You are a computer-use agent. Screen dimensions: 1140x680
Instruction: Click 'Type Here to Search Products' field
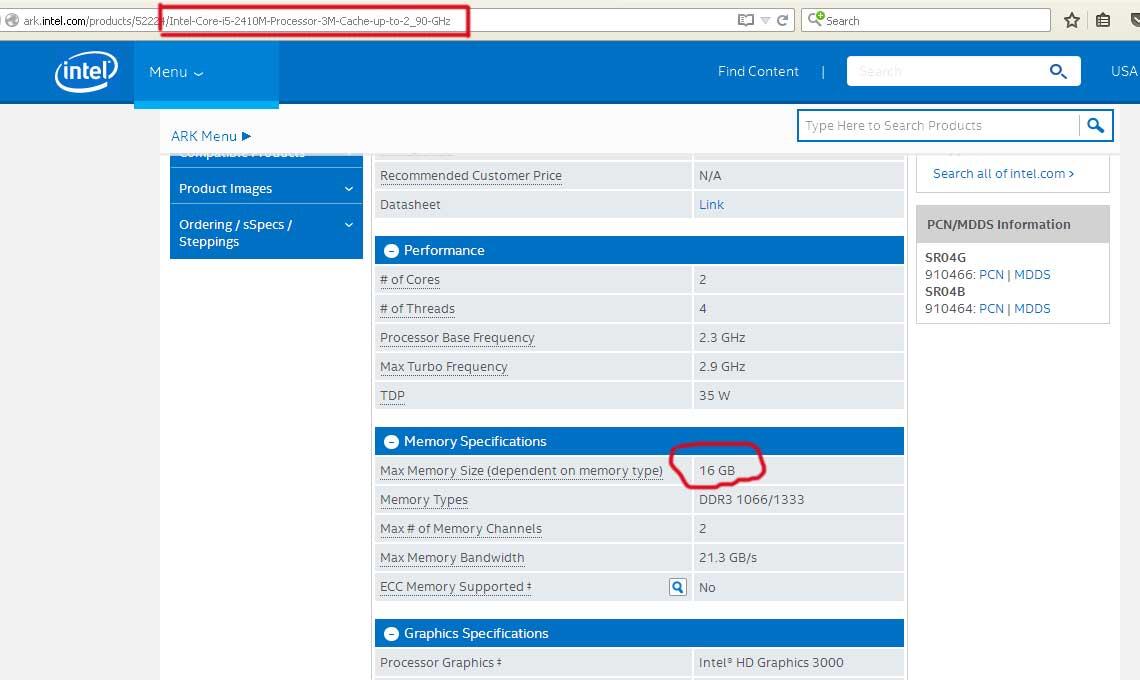point(939,125)
